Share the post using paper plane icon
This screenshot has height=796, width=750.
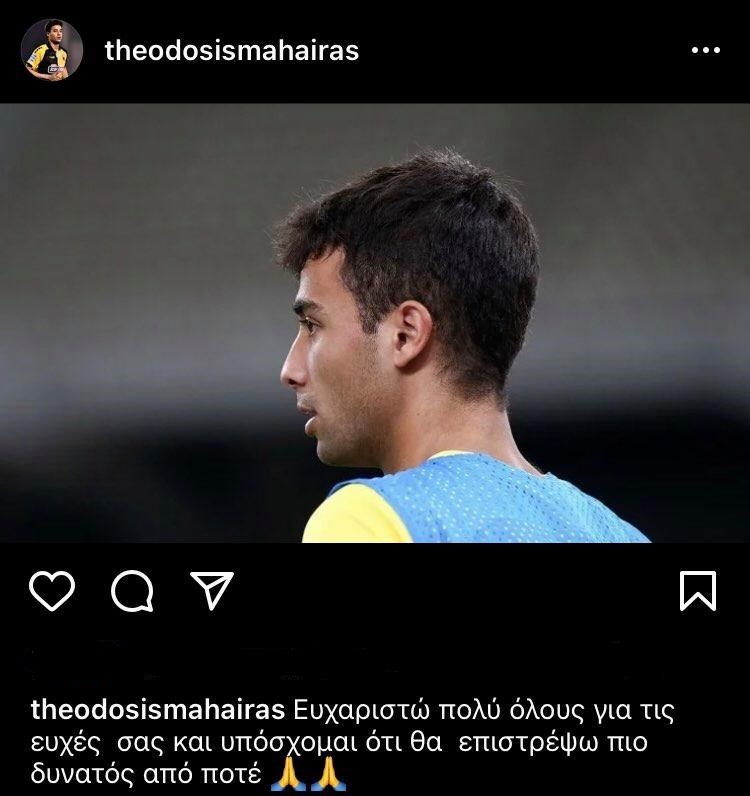[x=212, y=590]
